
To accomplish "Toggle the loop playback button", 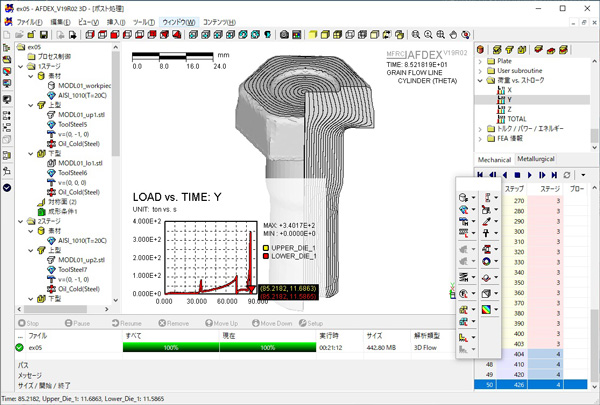I will point(567,175).
